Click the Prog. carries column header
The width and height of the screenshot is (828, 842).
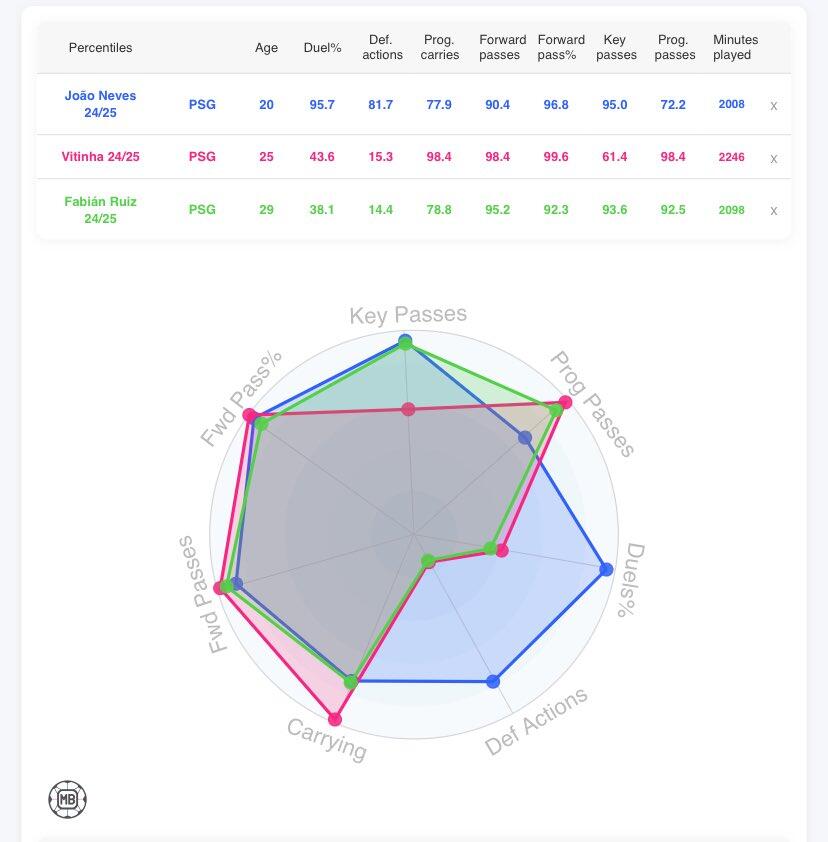click(440, 47)
